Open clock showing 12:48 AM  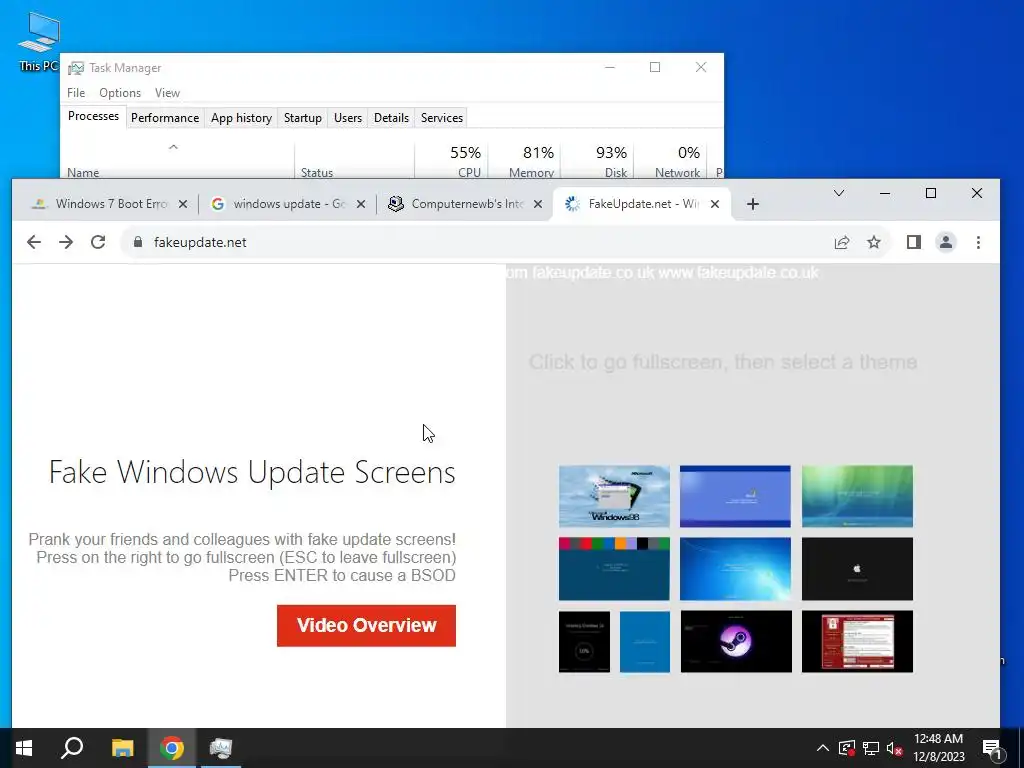pos(938,748)
